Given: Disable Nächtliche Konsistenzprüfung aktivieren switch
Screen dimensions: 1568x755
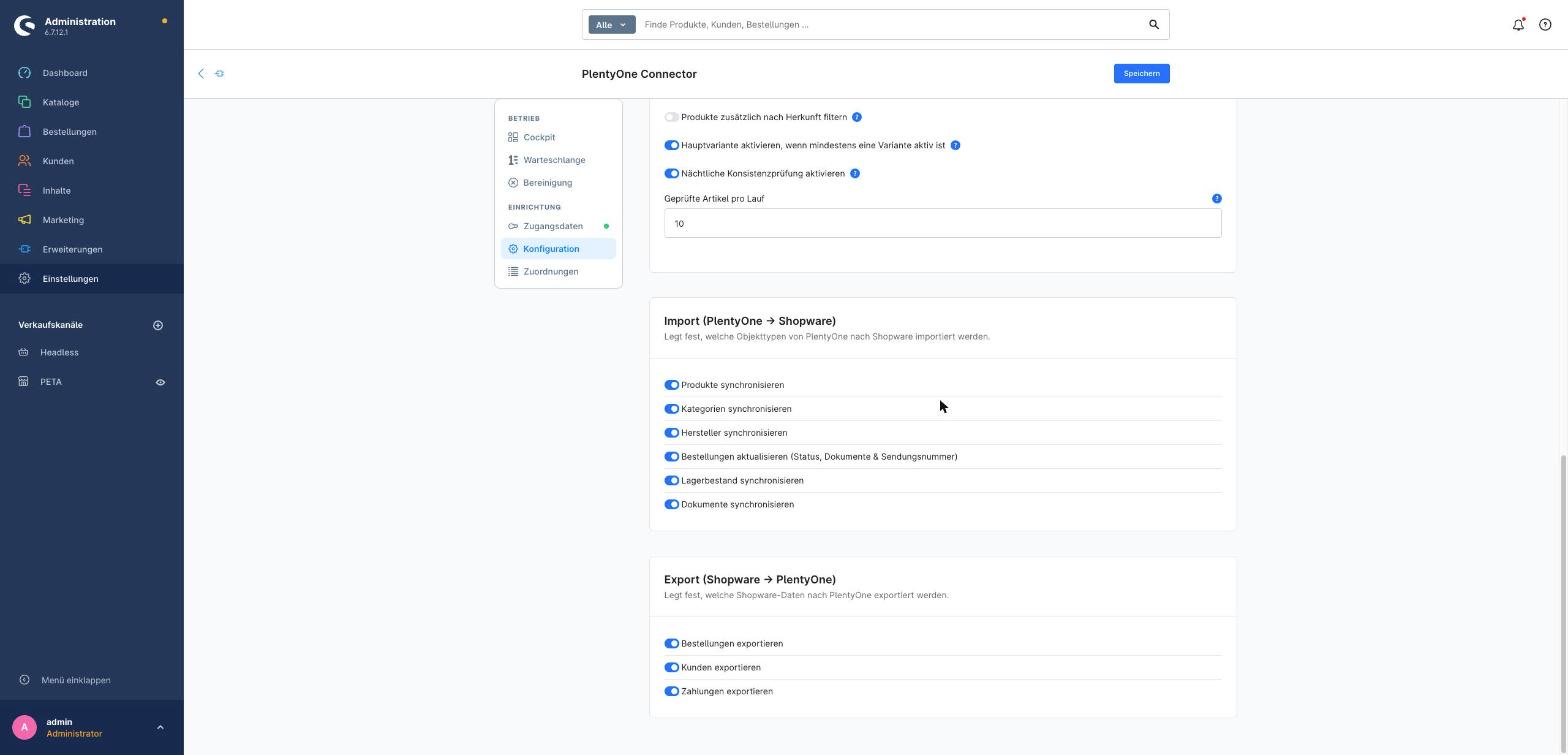Looking at the screenshot, I should click(x=671, y=173).
